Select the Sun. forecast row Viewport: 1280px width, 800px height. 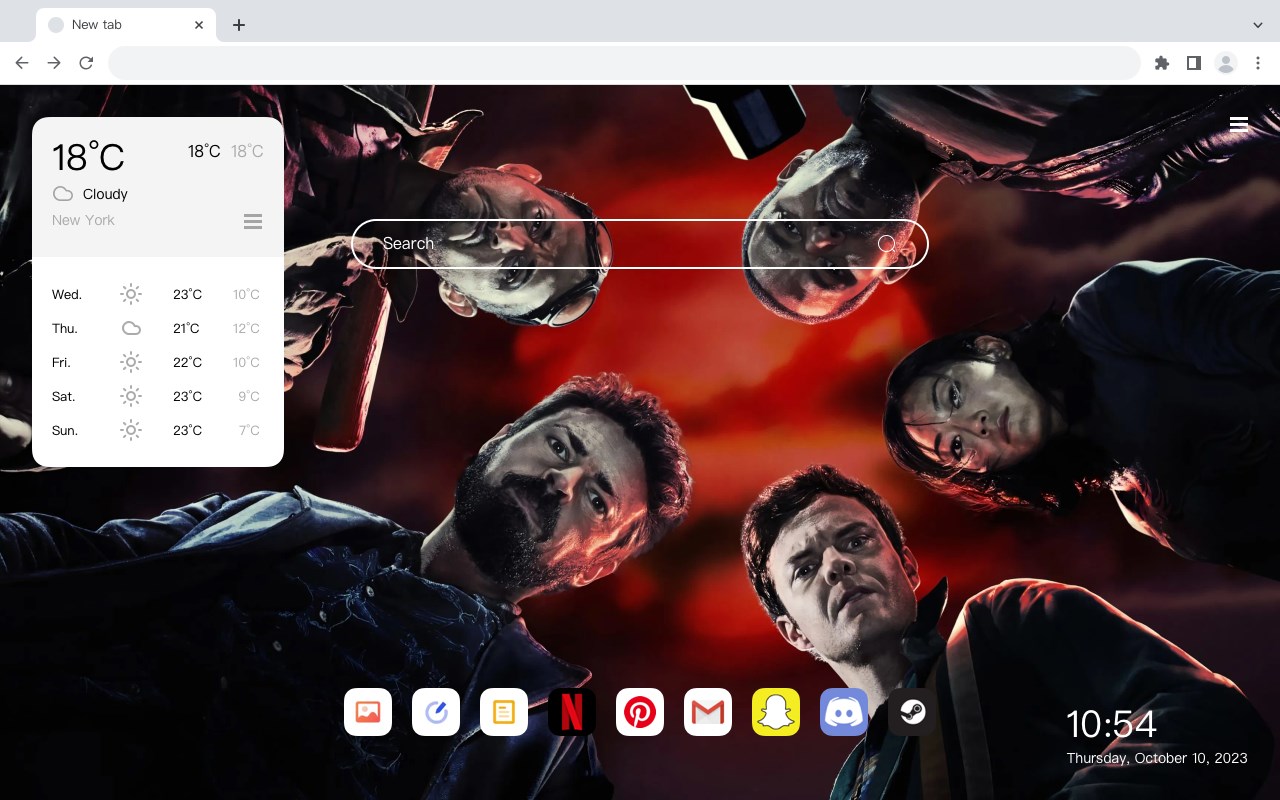pyautogui.click(x=158, y=430)
